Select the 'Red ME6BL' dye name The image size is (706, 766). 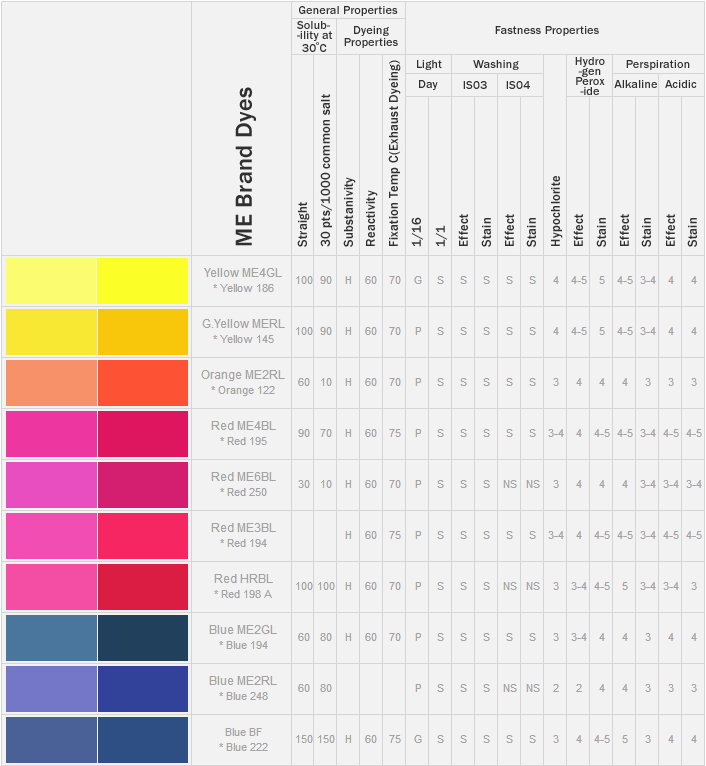(x=243, y=477)
